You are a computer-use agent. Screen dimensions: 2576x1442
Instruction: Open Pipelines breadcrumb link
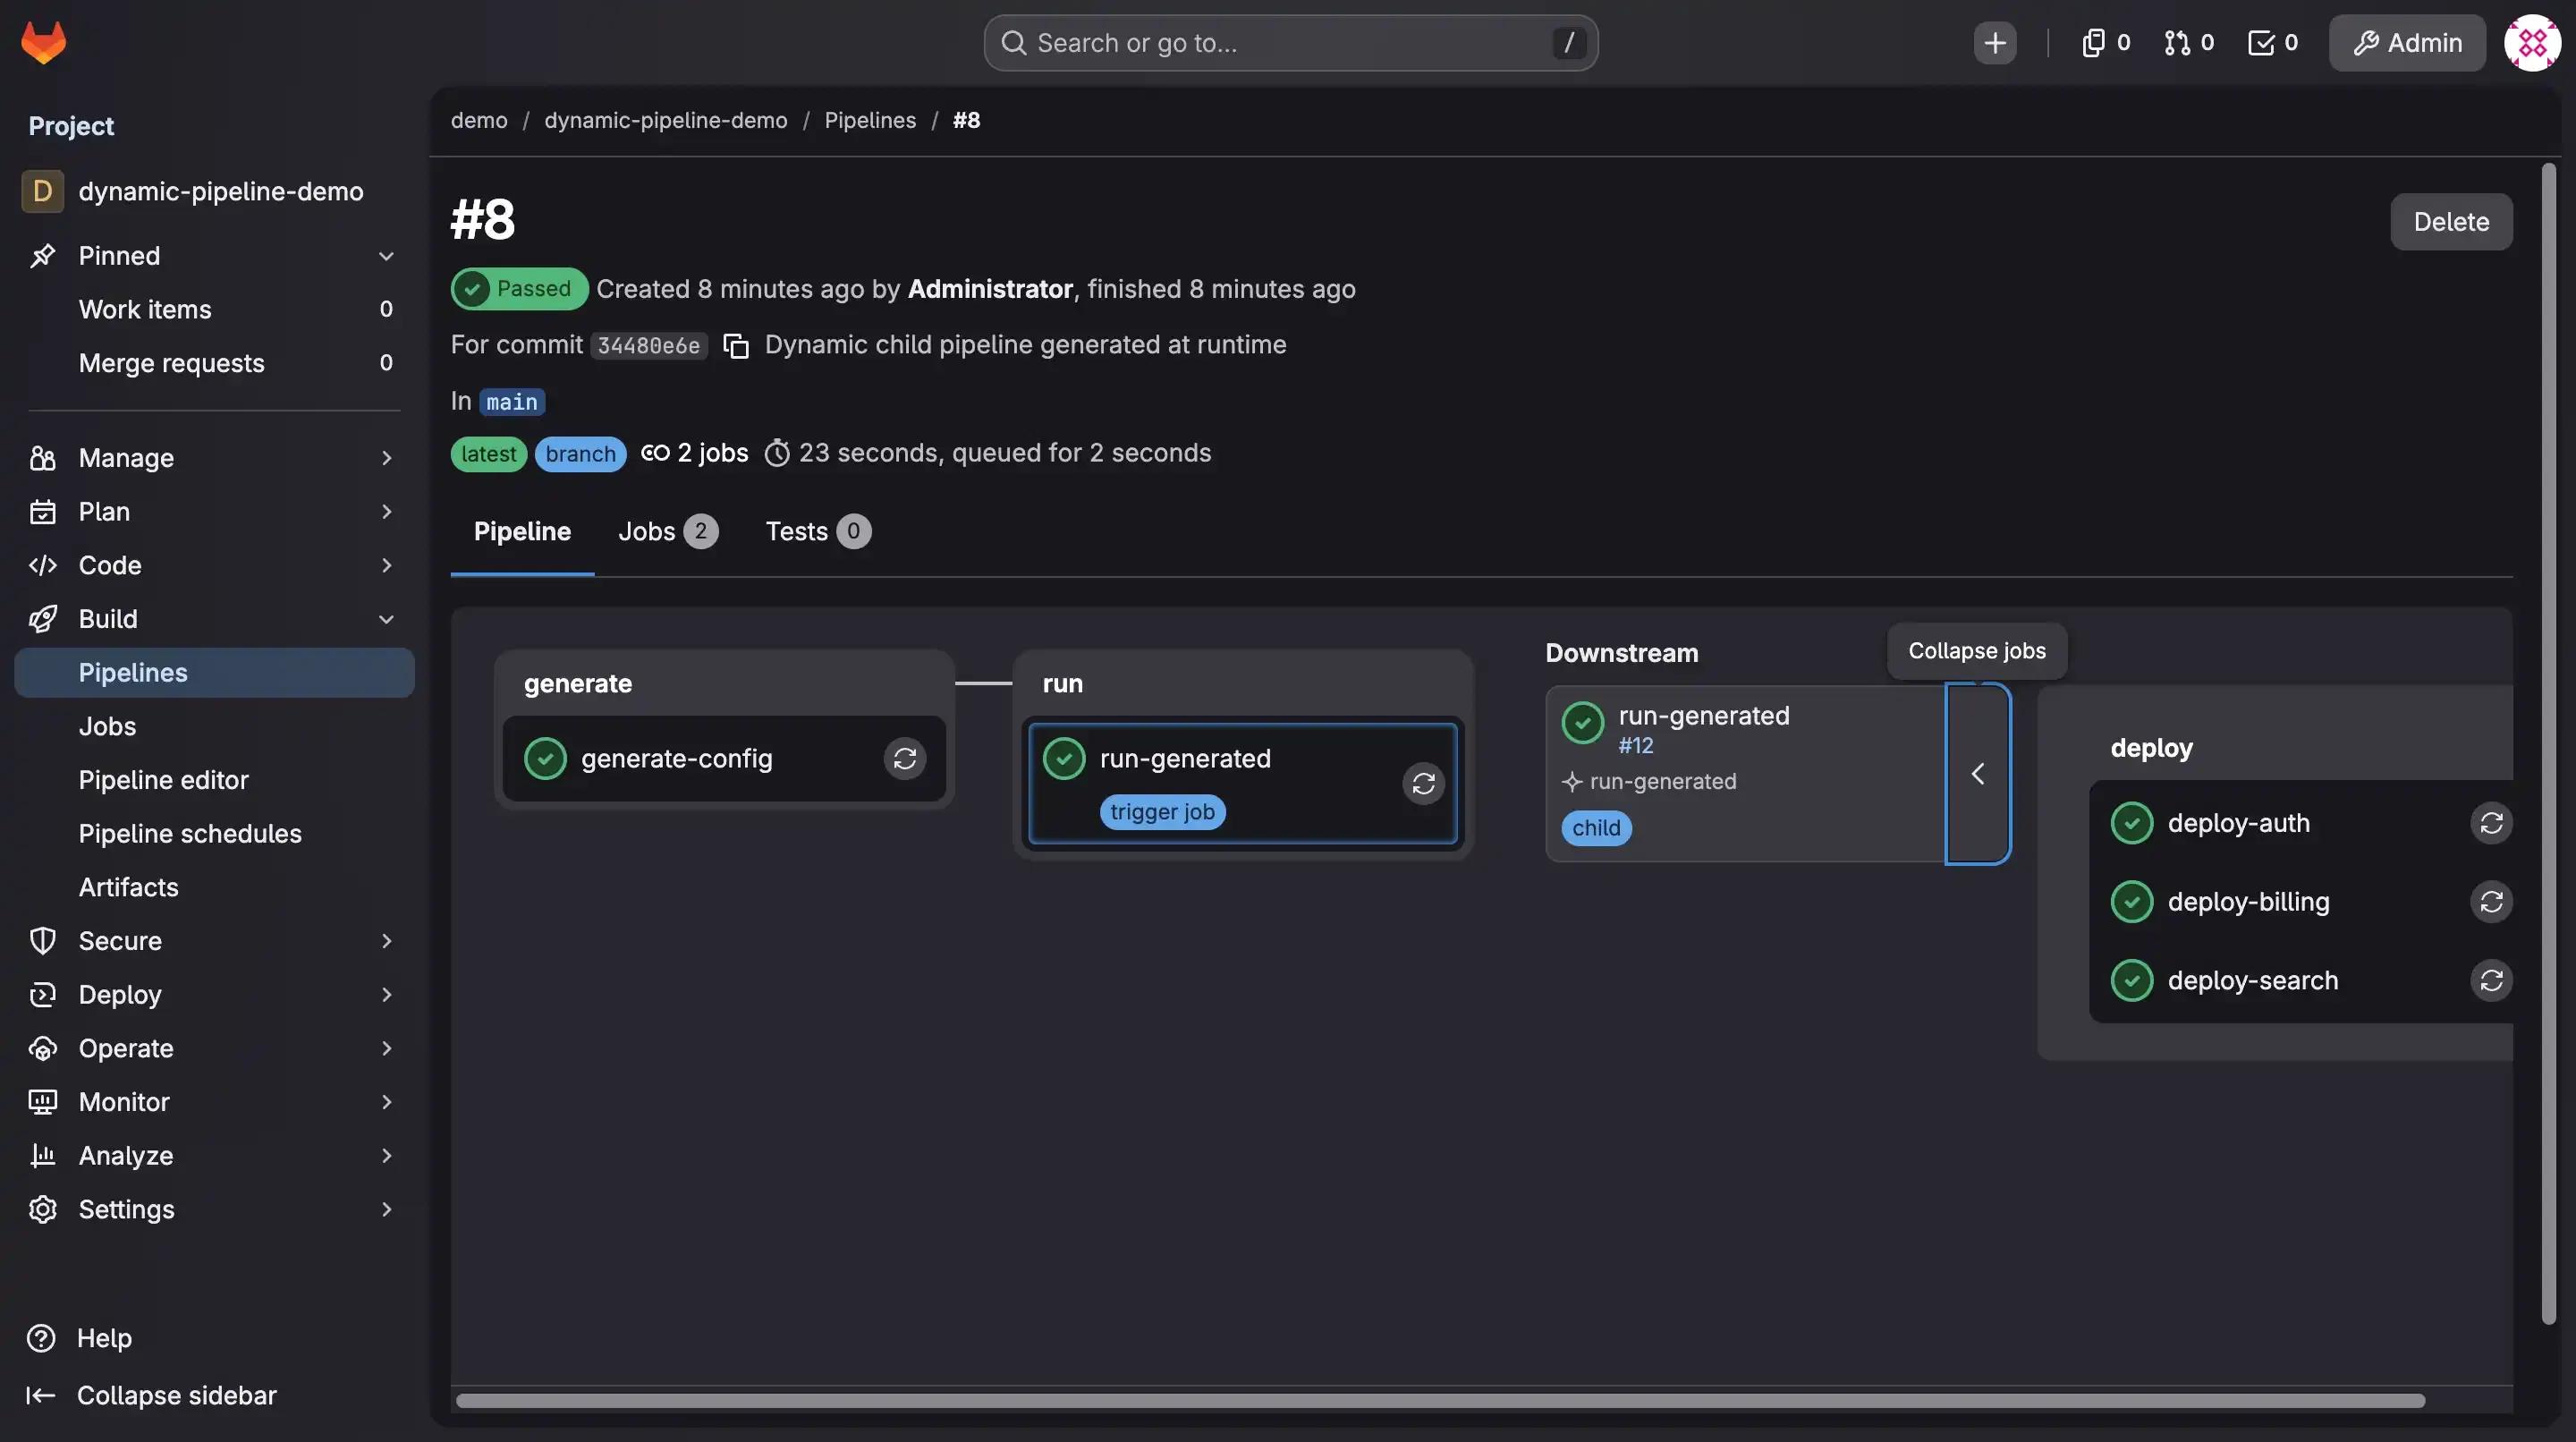tap(870, 120)
